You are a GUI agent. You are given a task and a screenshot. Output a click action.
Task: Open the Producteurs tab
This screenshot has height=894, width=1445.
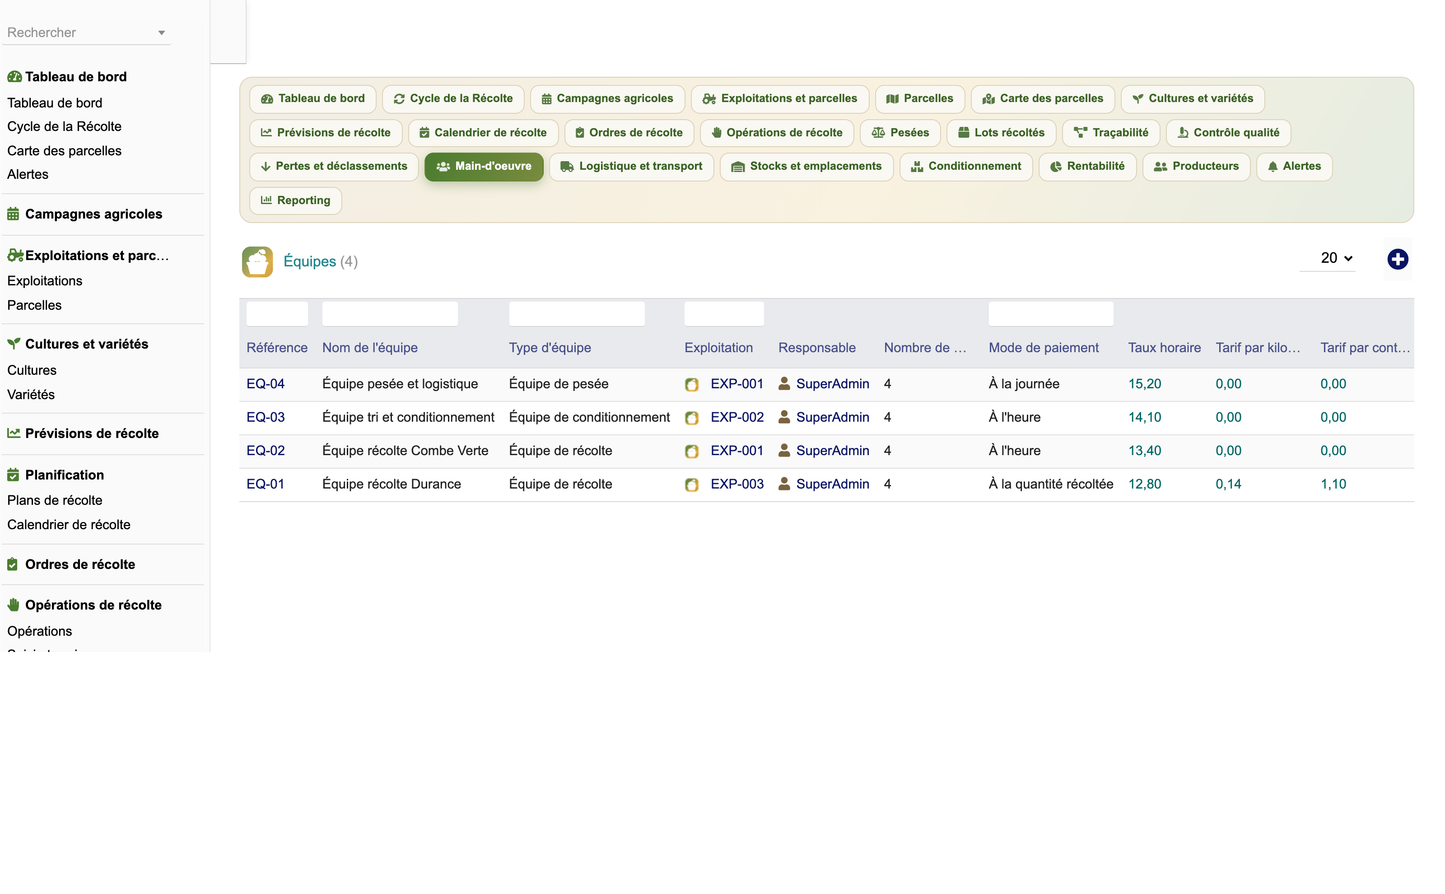tap(1196, 167)
